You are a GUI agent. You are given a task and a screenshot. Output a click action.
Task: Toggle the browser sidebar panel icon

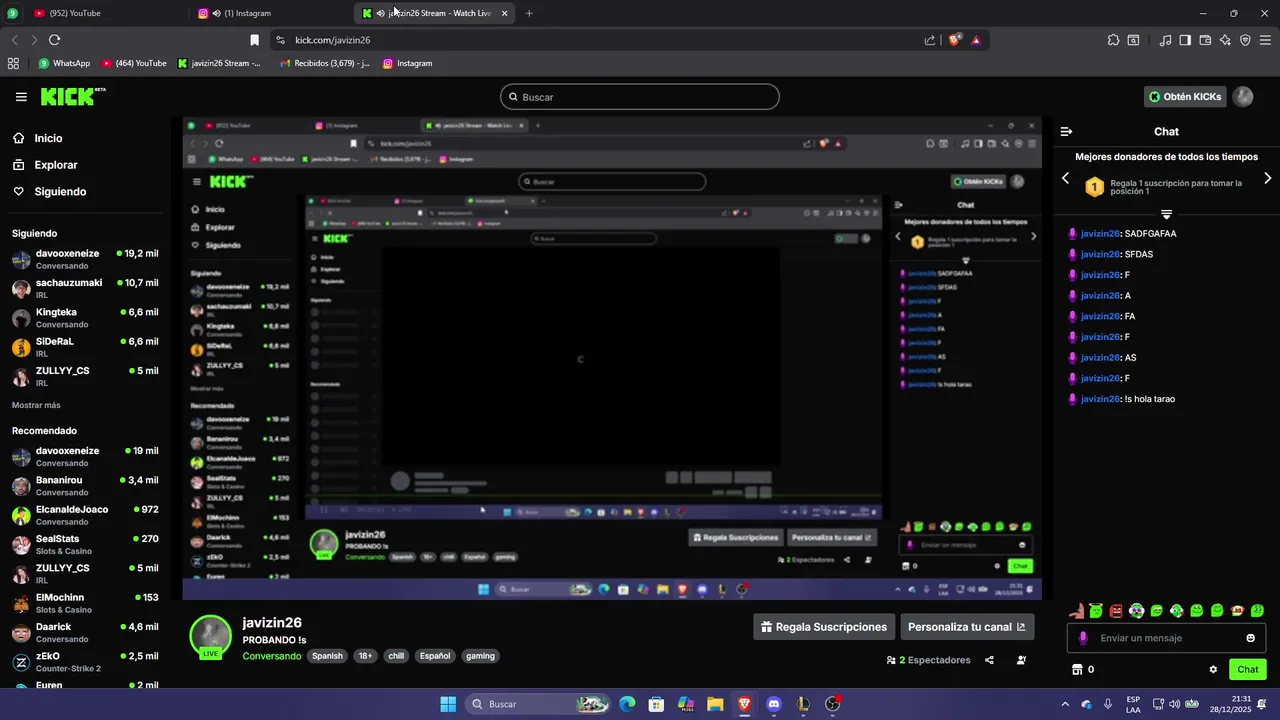tap(1185, 40)
